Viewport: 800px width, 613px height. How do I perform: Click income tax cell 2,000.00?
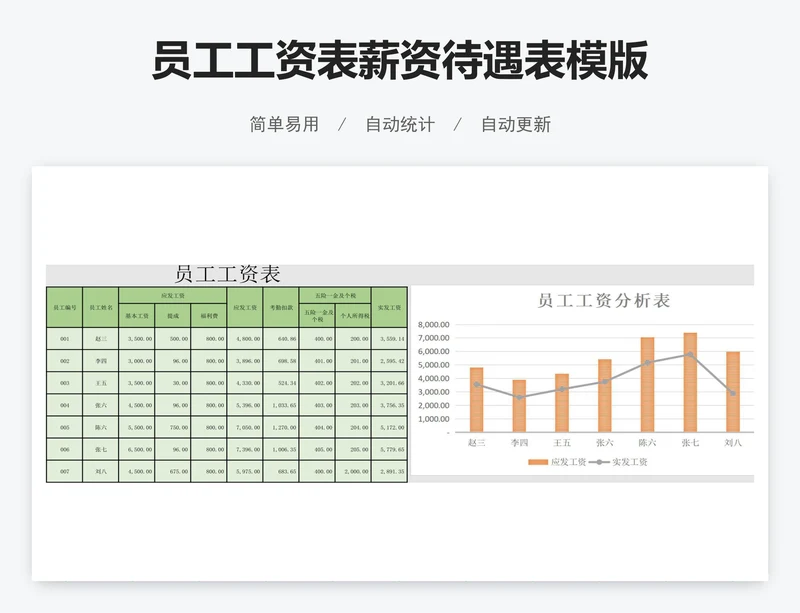[354, 471]
